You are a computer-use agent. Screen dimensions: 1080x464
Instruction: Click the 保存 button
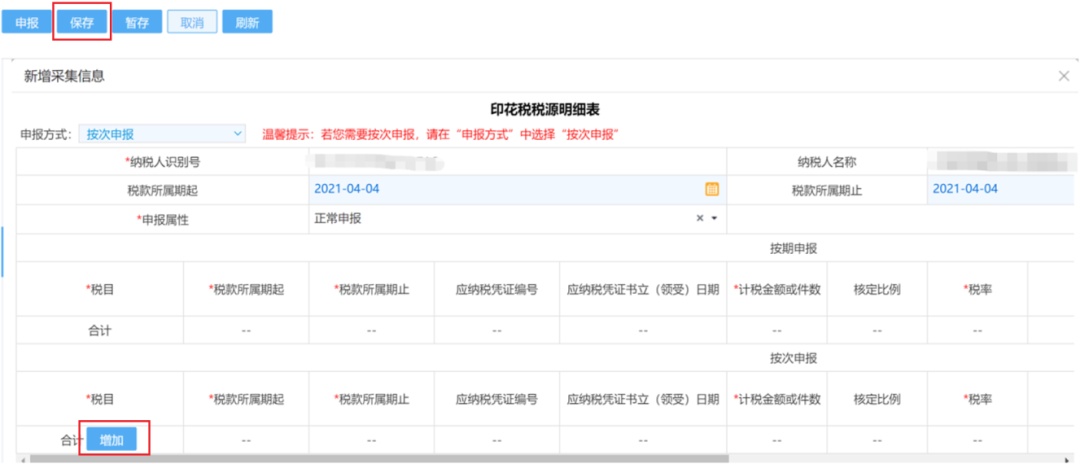(x=81, y=22)
